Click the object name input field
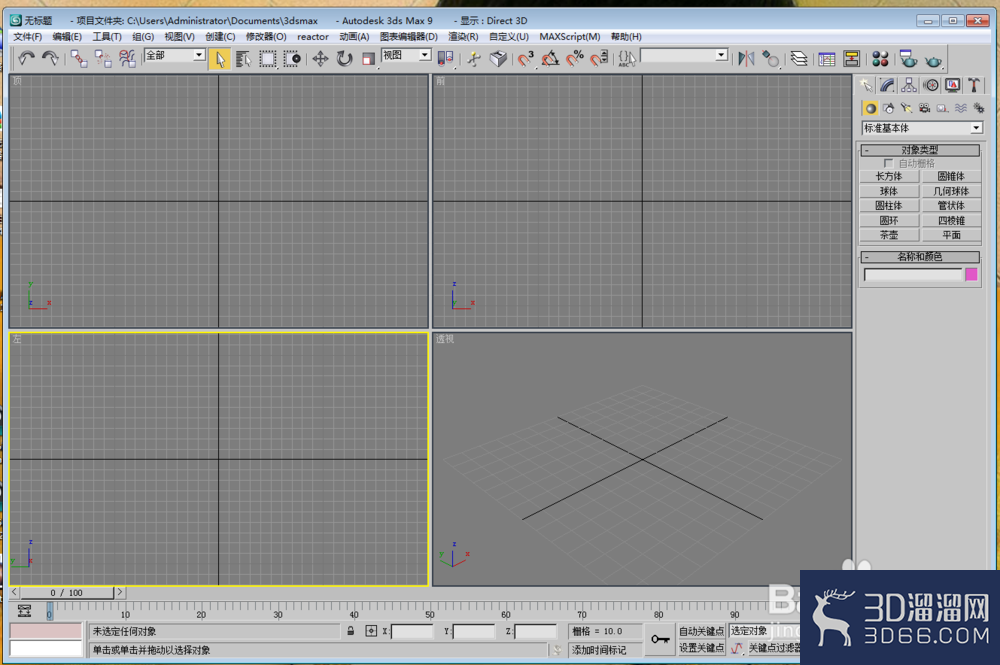 pos(913,275)
